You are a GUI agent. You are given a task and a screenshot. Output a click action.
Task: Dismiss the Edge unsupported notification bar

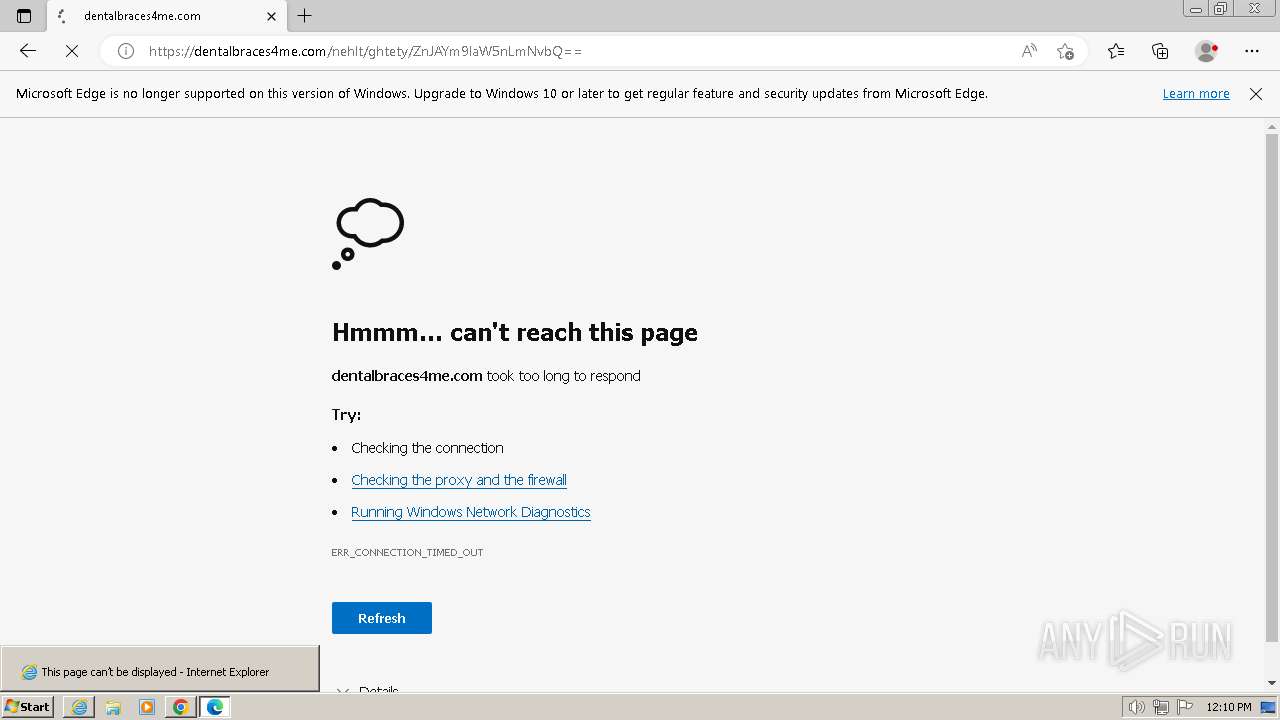click(x=1256, y=93)
